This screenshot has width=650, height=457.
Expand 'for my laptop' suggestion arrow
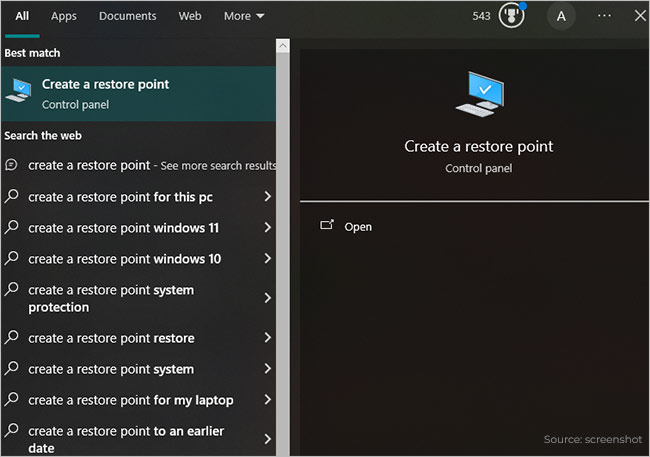268,400
